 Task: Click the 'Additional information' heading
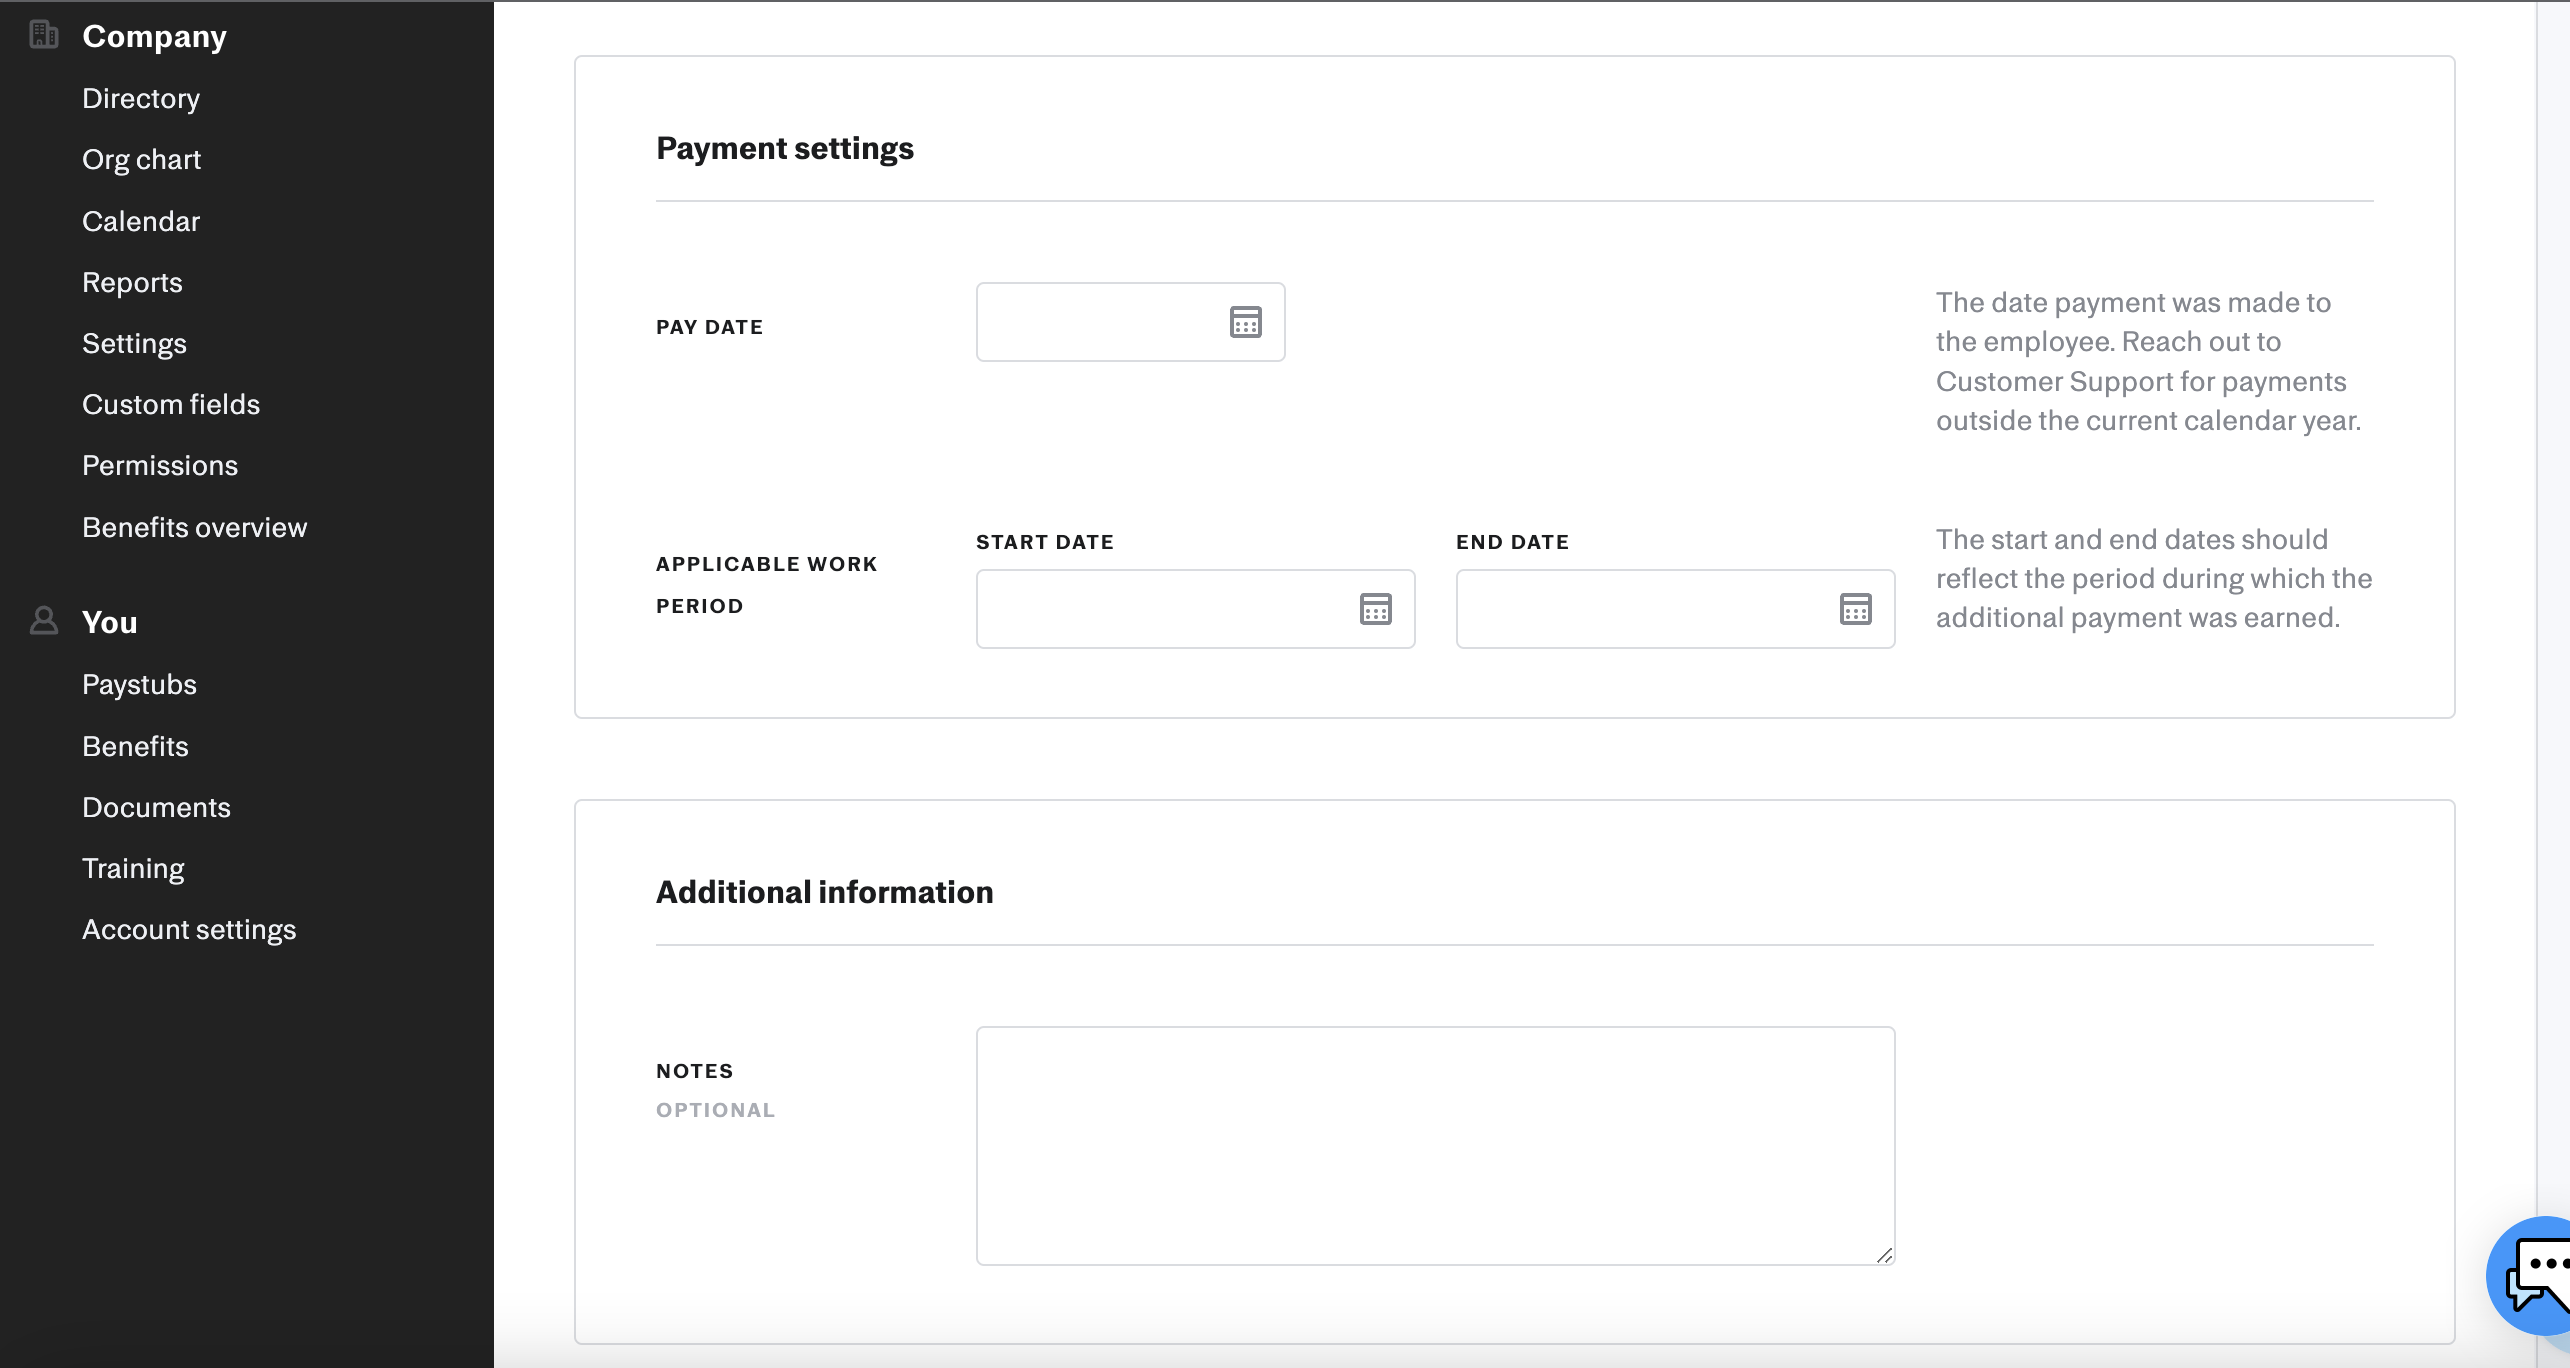pyautogui.click(x=825, y=892)
